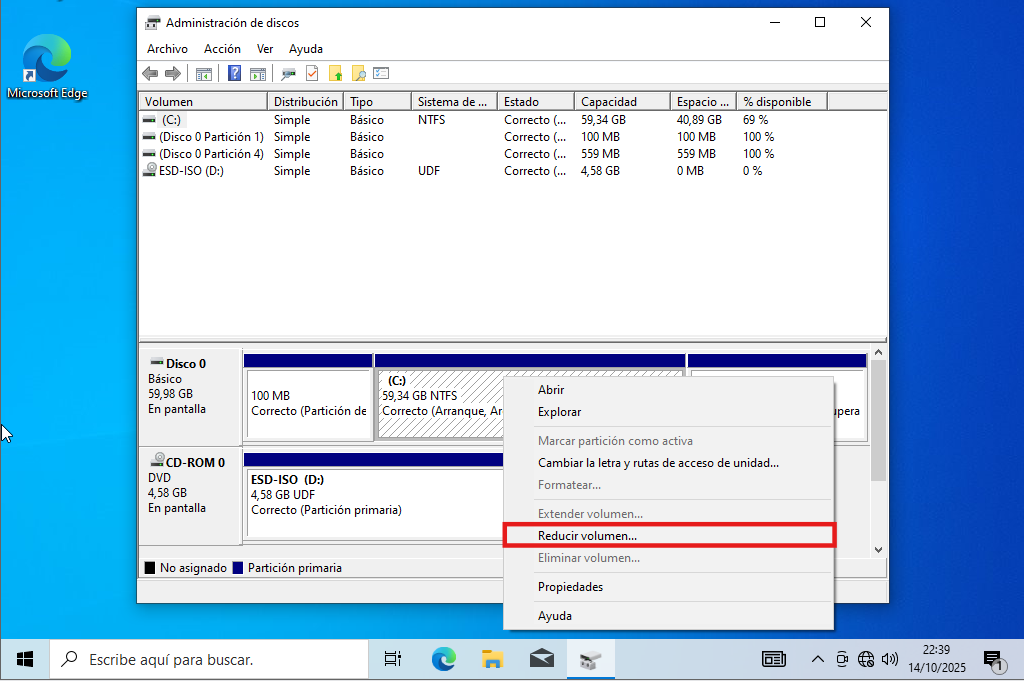Toggle the show/hide action pane icon
This screenshot has width=1024, height=681.
(x=257, y=73)
